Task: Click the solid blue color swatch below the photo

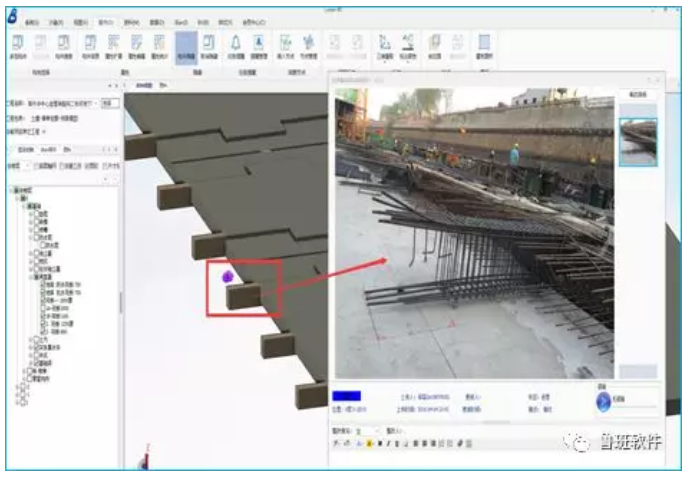Action: (346, 396)
